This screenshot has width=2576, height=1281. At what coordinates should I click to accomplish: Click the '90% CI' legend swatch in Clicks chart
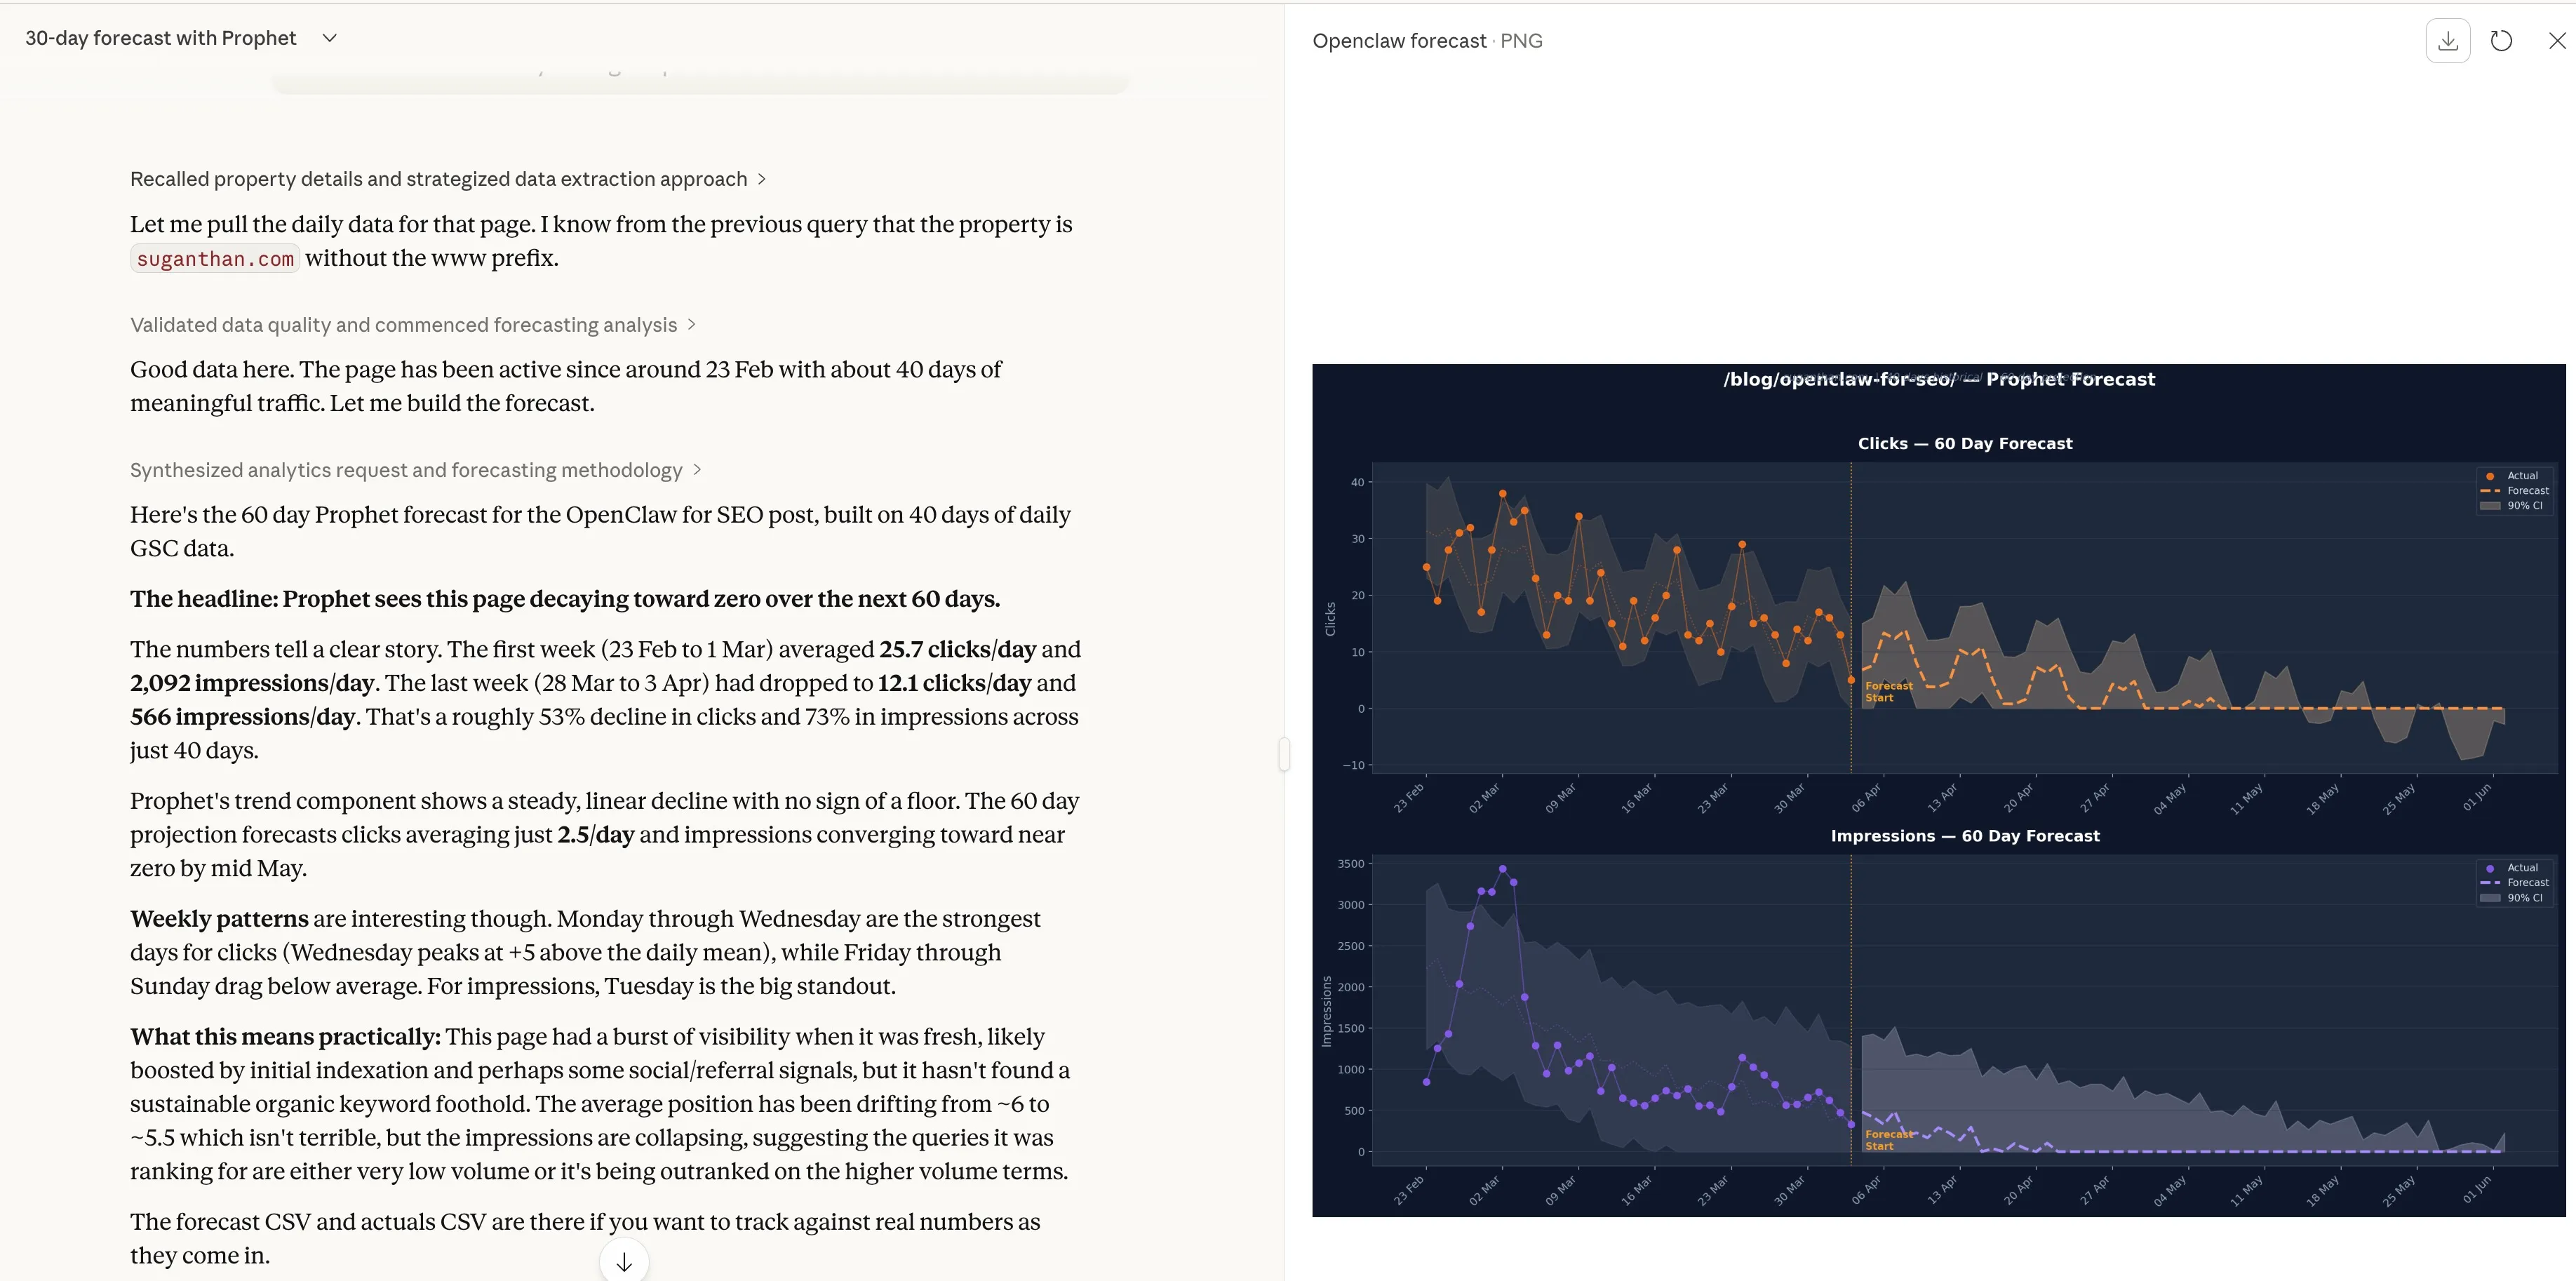coord(2490,506)
